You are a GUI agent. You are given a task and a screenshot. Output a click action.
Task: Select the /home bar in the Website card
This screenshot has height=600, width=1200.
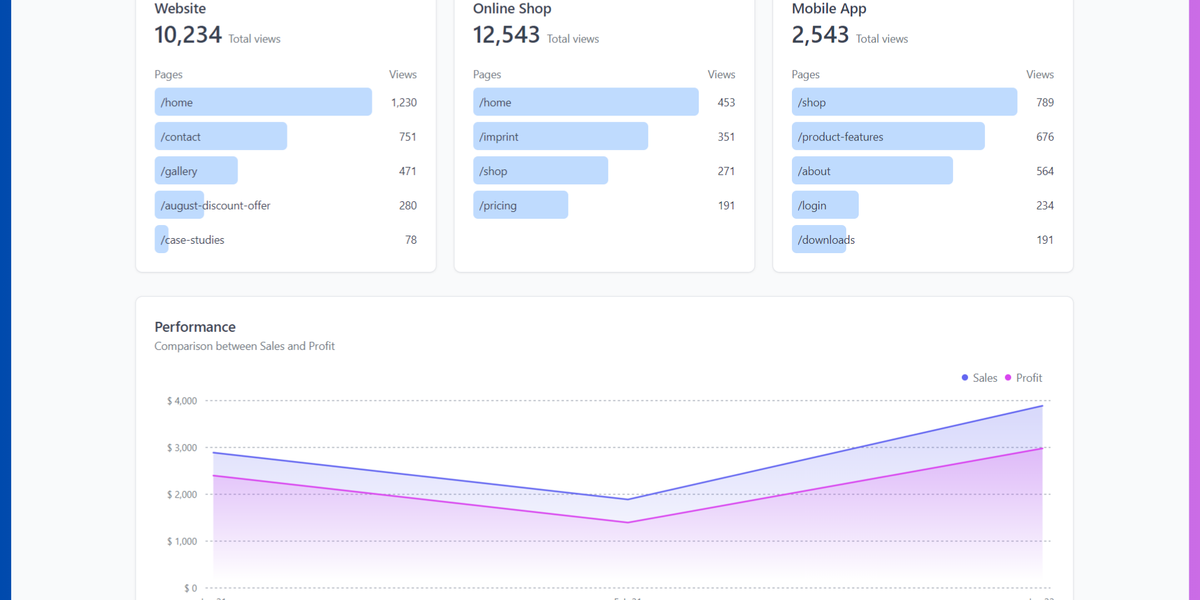[263, 101]
